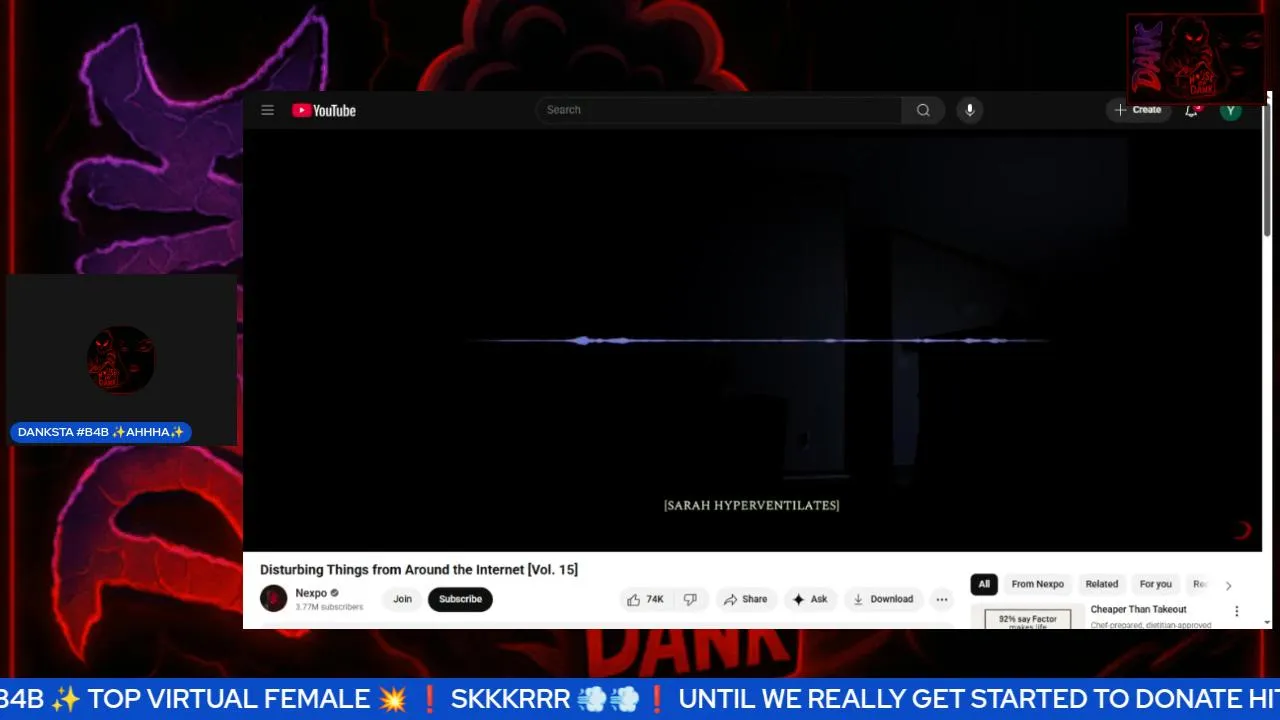Show more chips with right chevron

pos(1228,585)
